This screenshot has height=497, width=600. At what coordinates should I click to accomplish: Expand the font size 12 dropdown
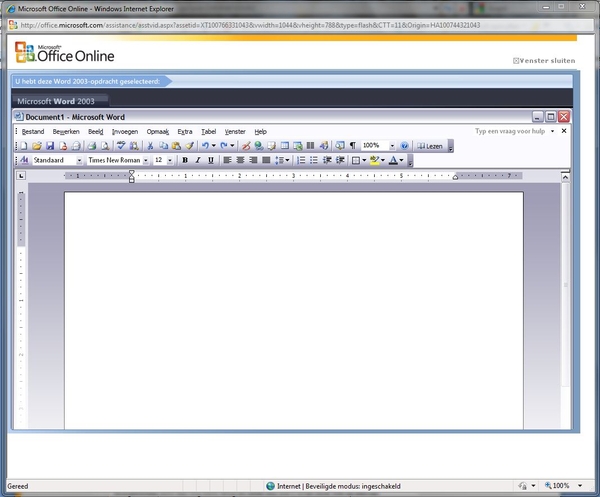pos(170,161)
